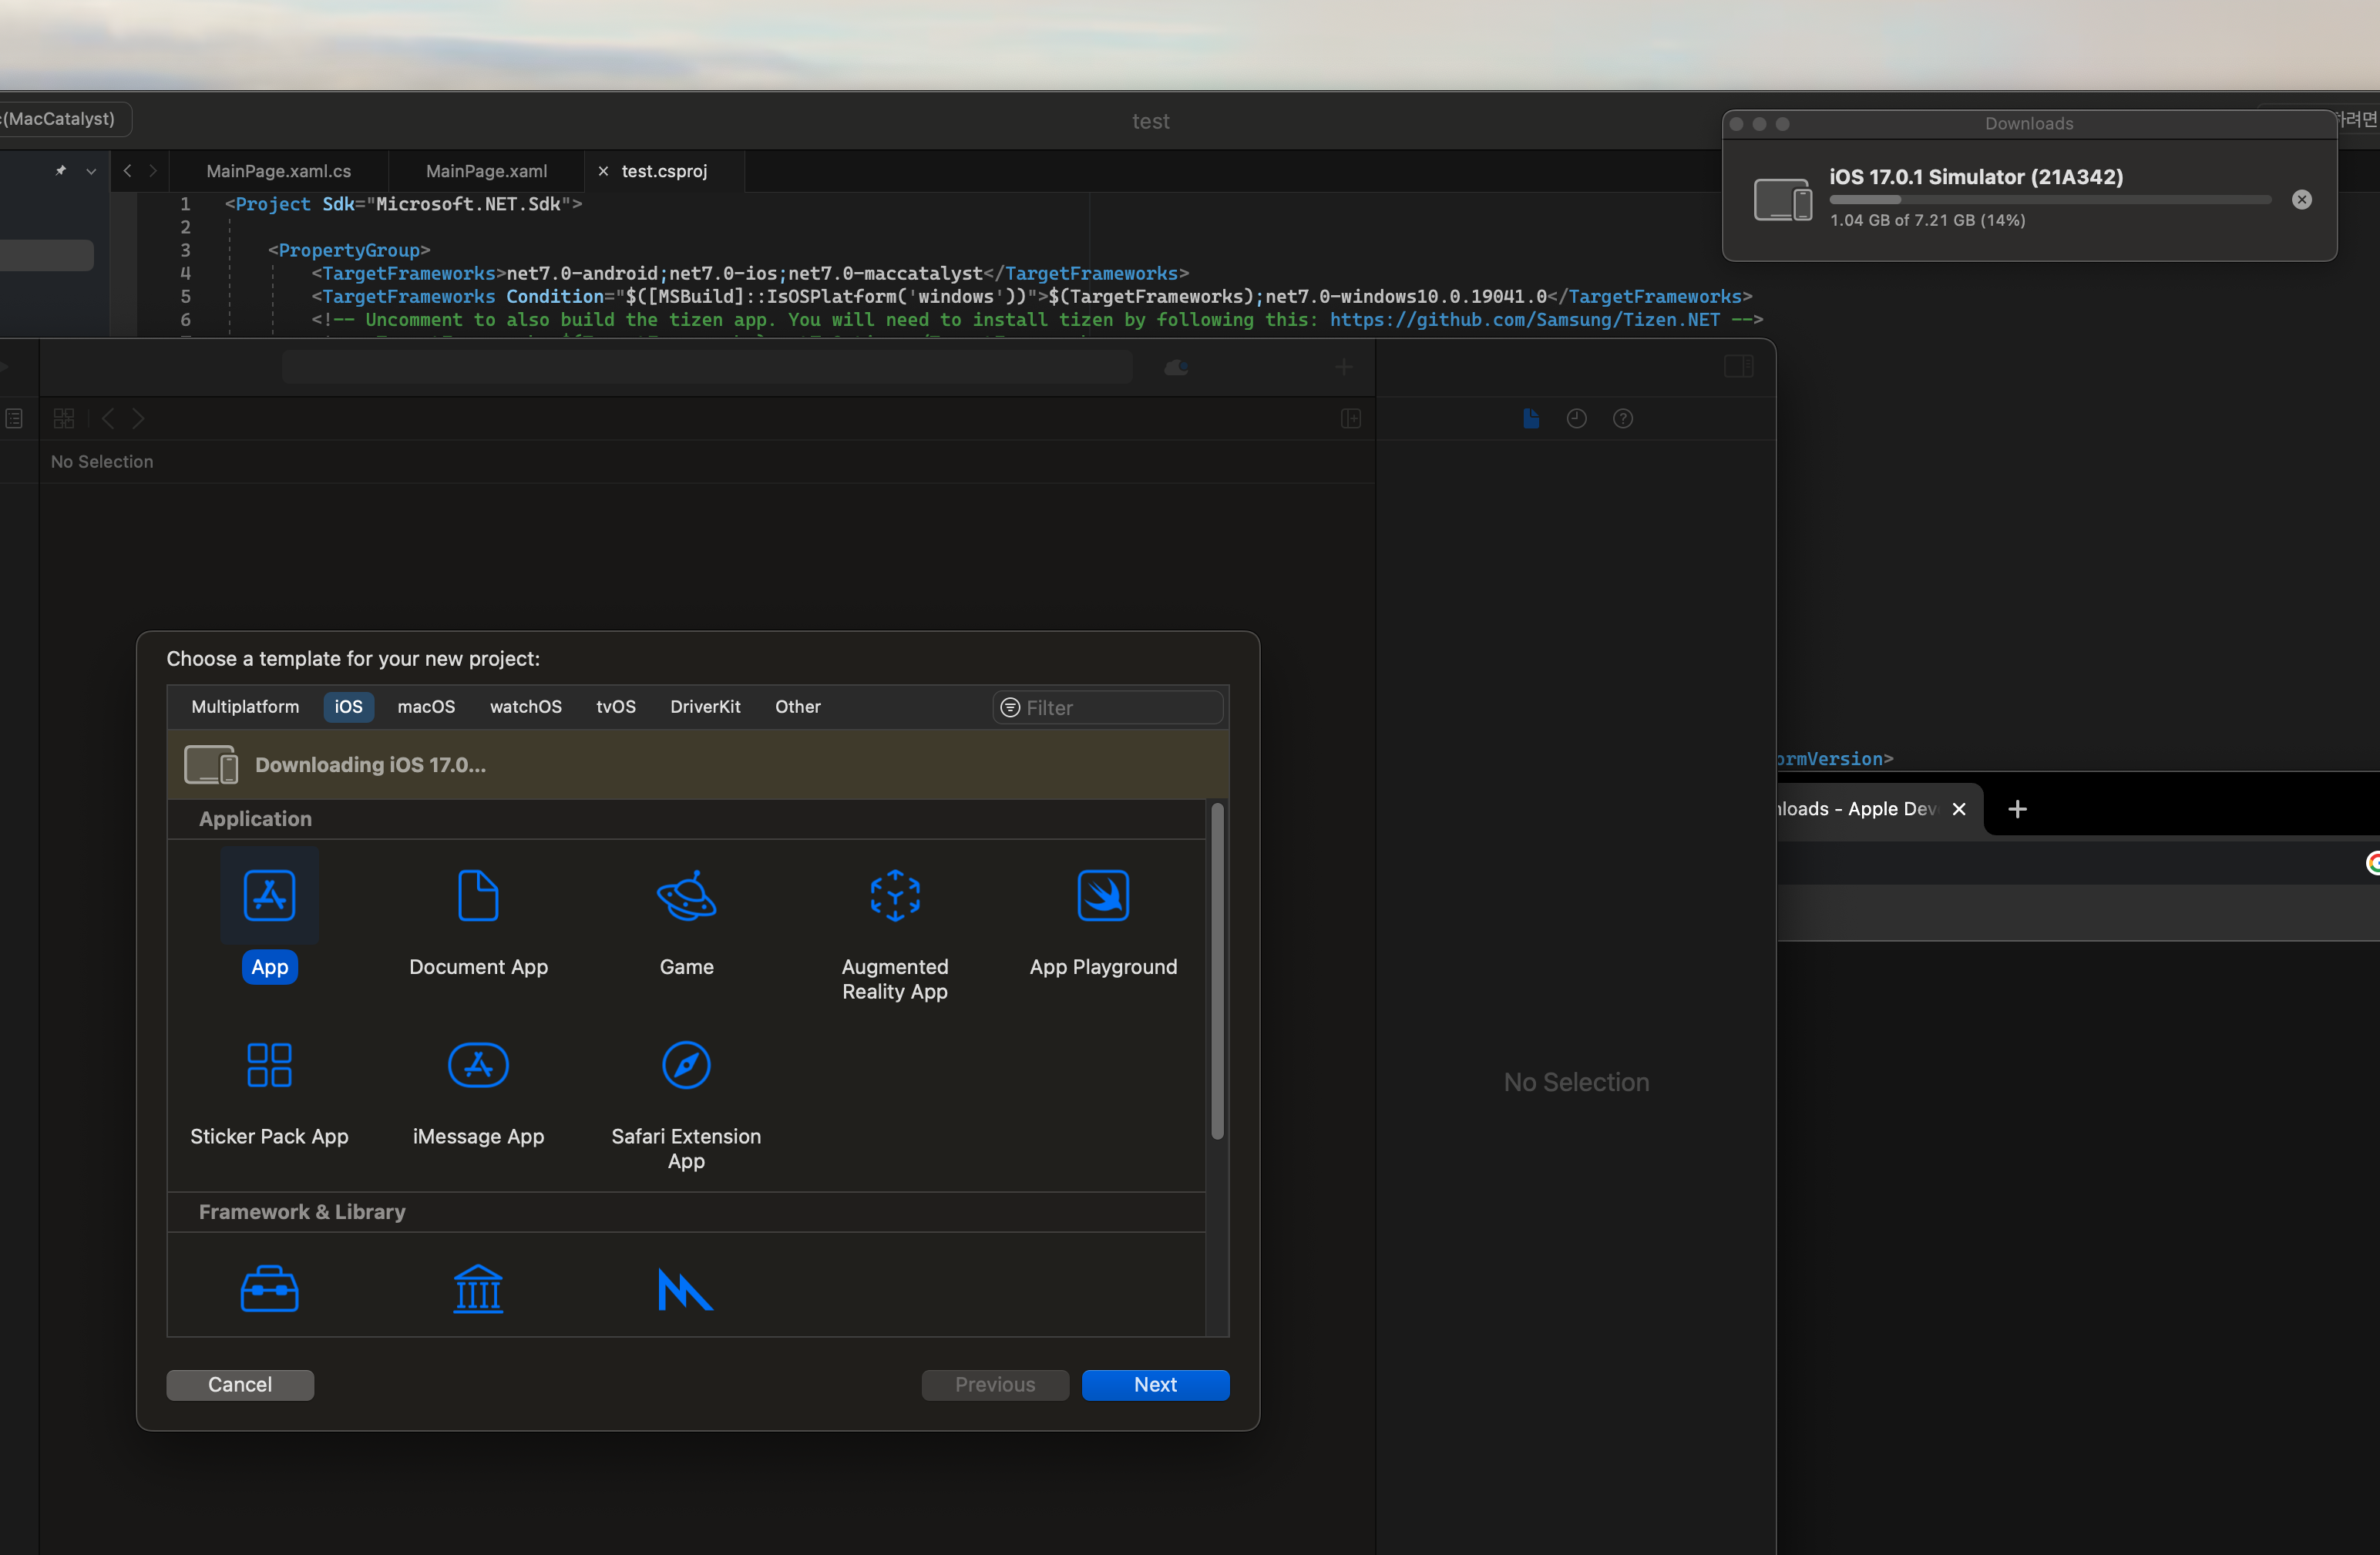Image resolution: width=2380 pixels, height=1555 pixels.
Task: Open the document list chevron dropdown
Action: pyautogui.click(x=91, y=171)
